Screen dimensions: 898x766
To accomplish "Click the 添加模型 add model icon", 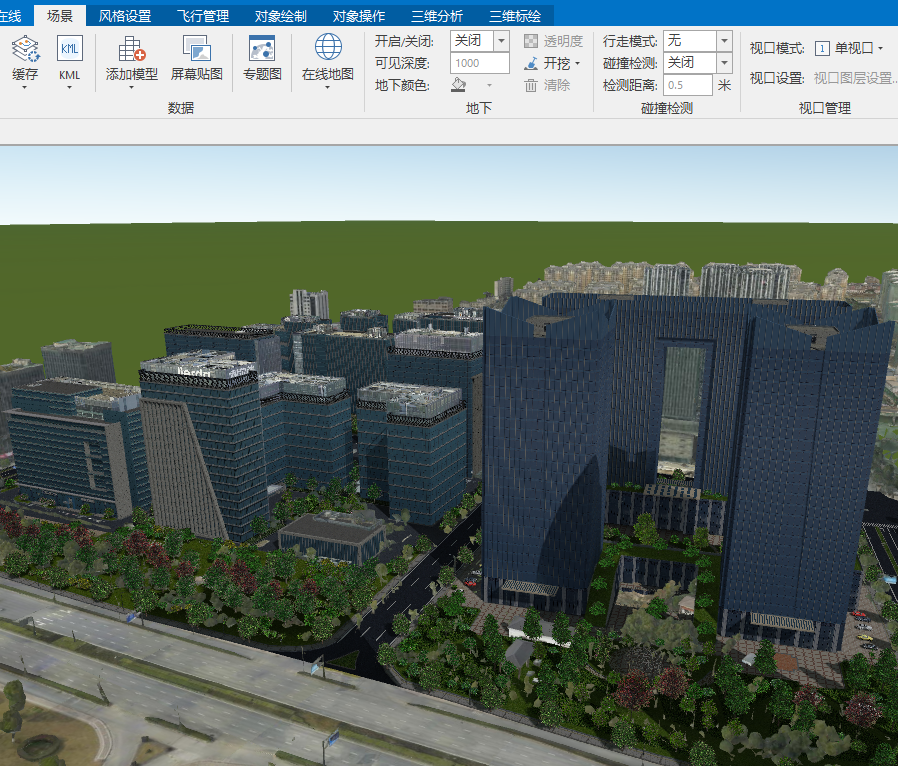I will [x=132, y=48].
